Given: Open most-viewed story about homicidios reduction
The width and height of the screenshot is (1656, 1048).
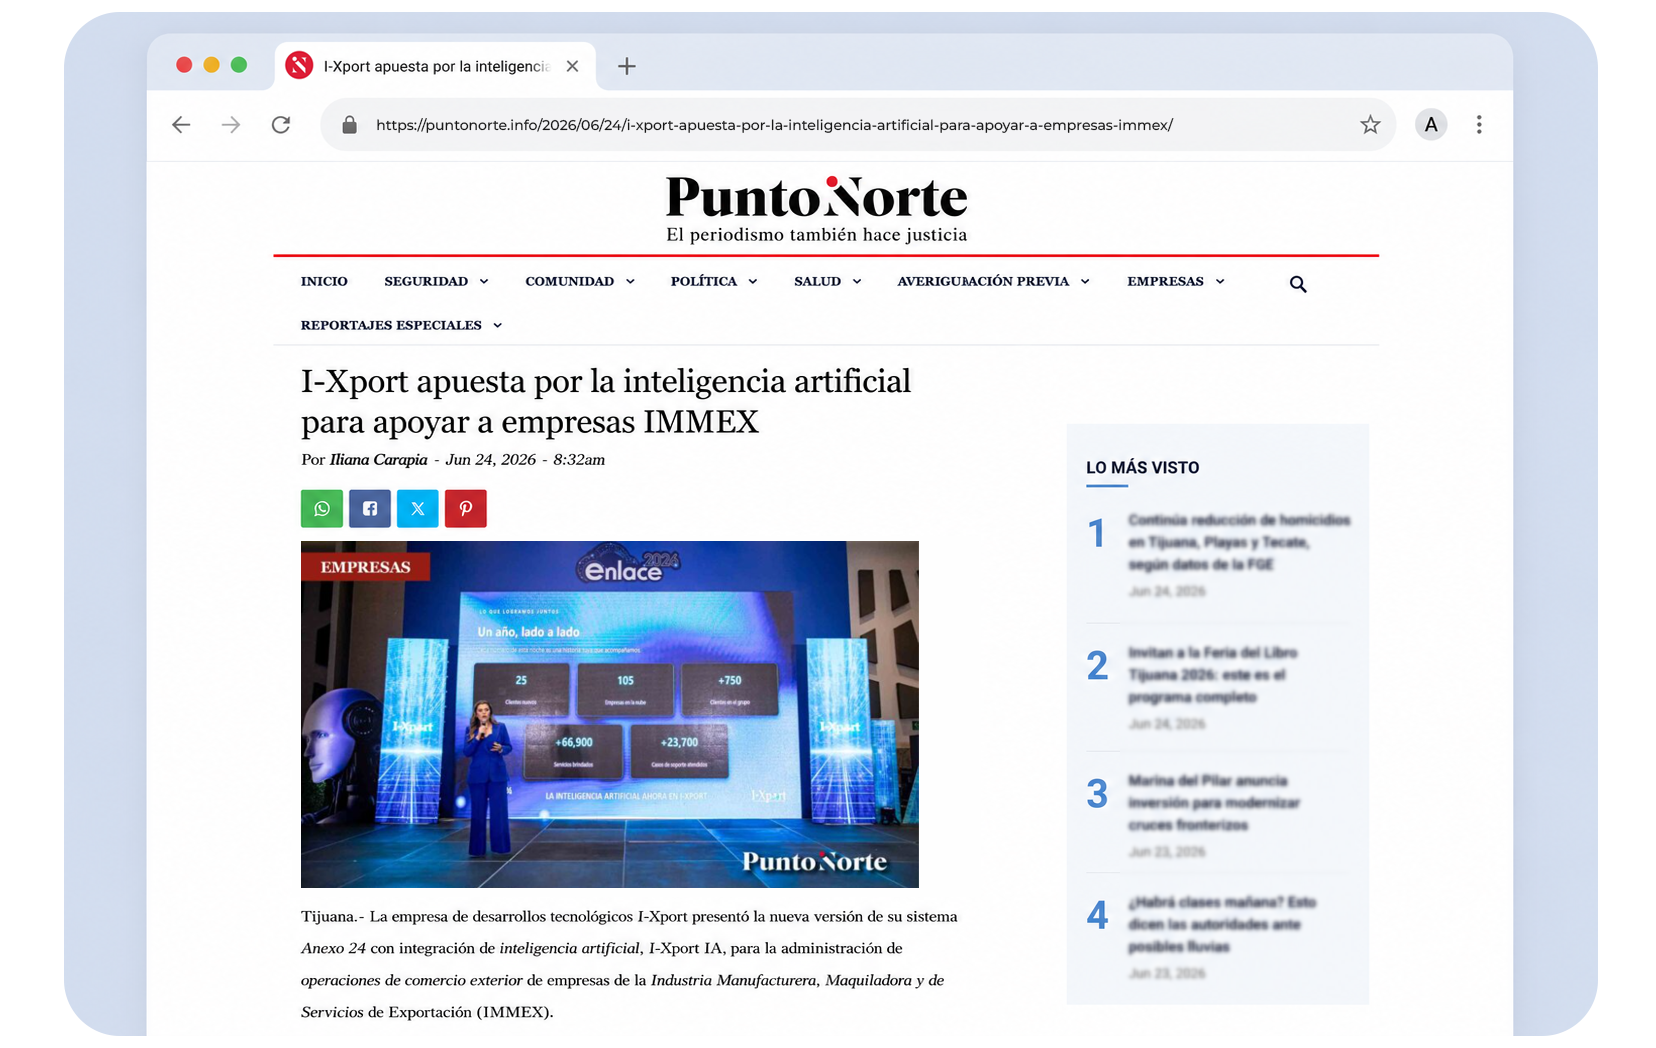Looking at the screenshot, I should (x=1239, y=542).
